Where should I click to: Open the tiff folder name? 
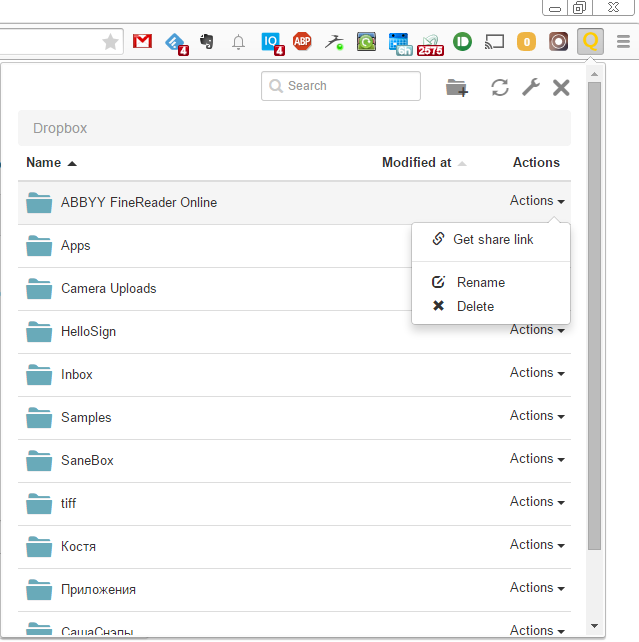point(68,503)
